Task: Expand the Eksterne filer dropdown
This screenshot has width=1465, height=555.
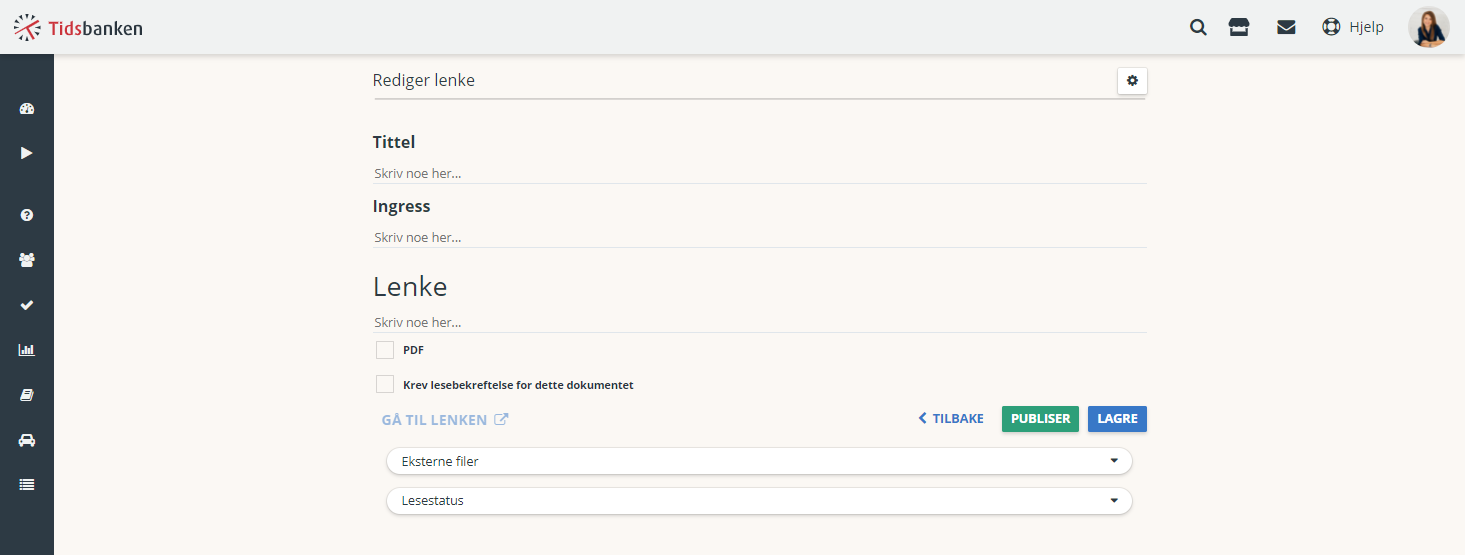Action: coord(759,461)
